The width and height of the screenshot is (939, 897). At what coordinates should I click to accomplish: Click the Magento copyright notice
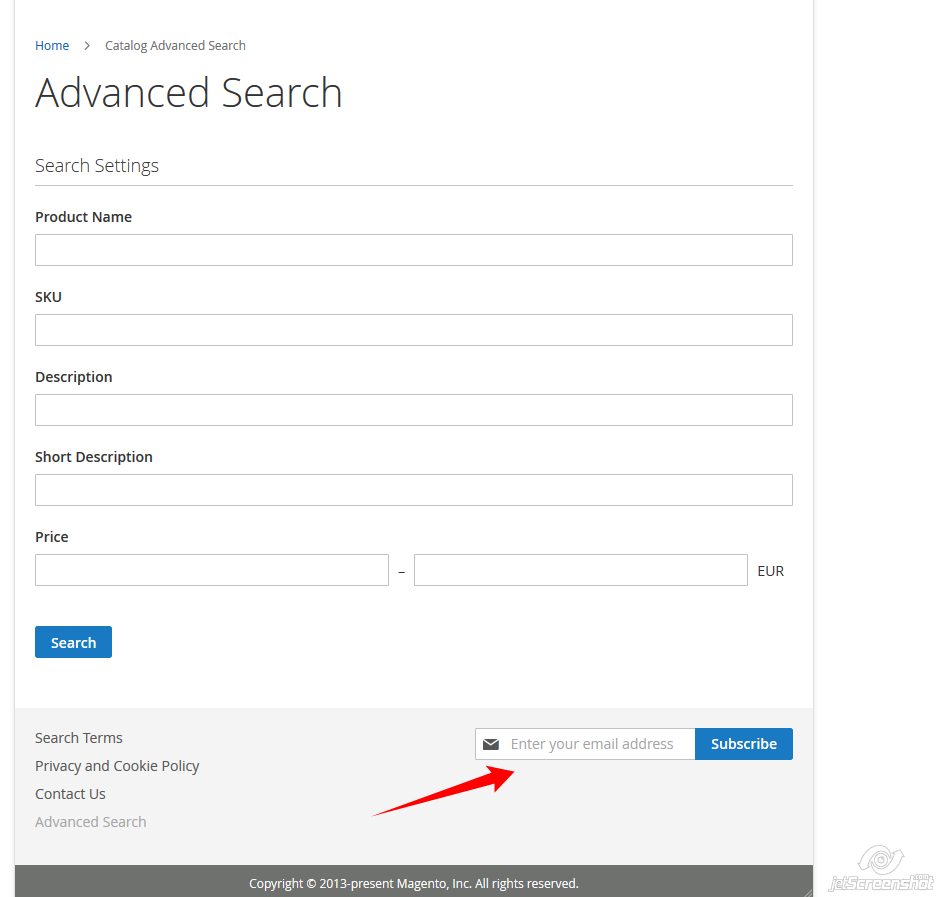[414, 883]
